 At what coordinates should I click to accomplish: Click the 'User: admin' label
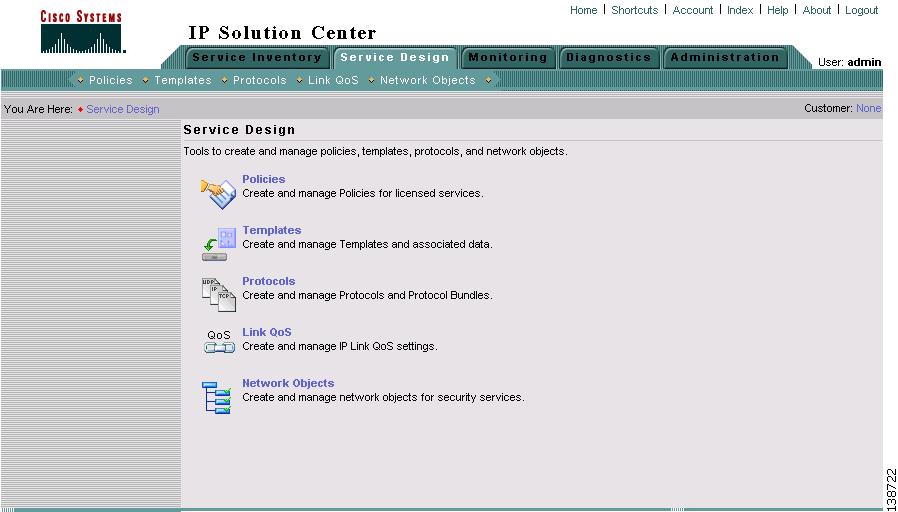click(849, 62)
